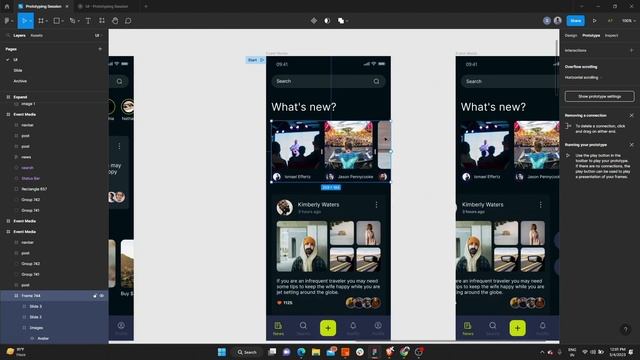Switch to the Layers tab
640x360 pixels.
[x=19, y=36]
